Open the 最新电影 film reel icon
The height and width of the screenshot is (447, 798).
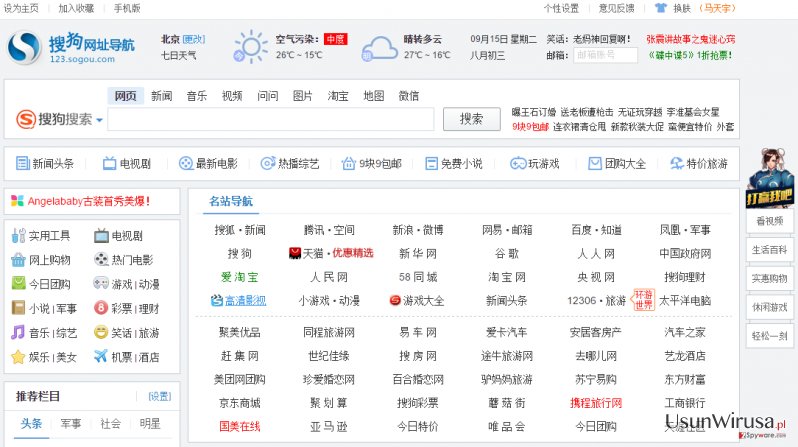coord(186,163)
